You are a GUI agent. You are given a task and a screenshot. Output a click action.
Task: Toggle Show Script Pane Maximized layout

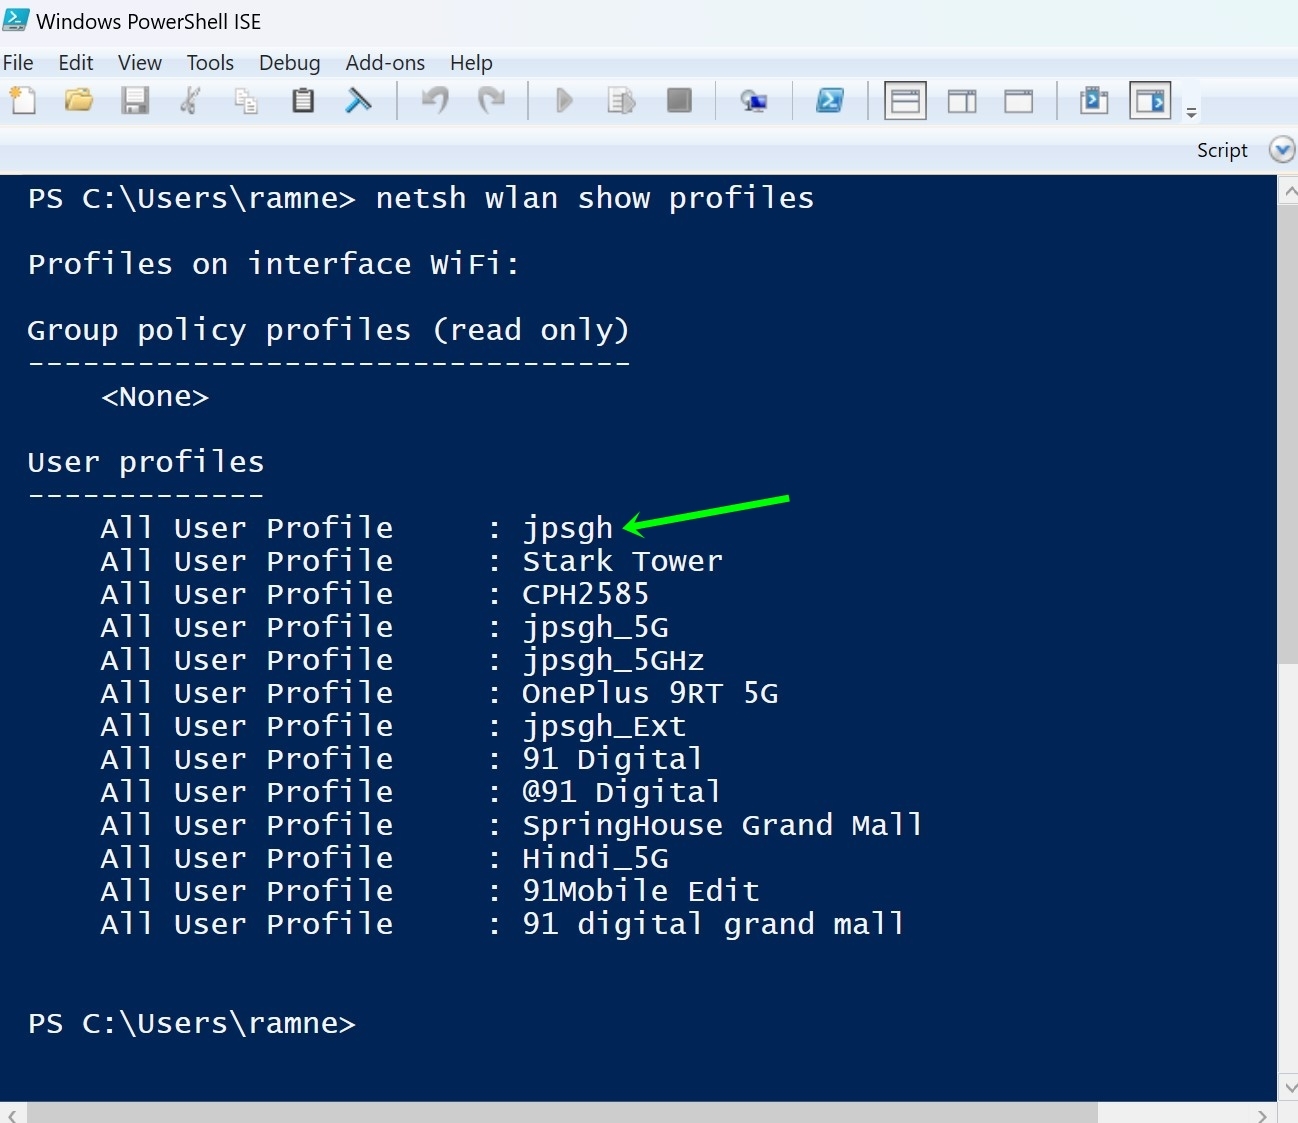pyautogui.click(x=1019, y=100)
